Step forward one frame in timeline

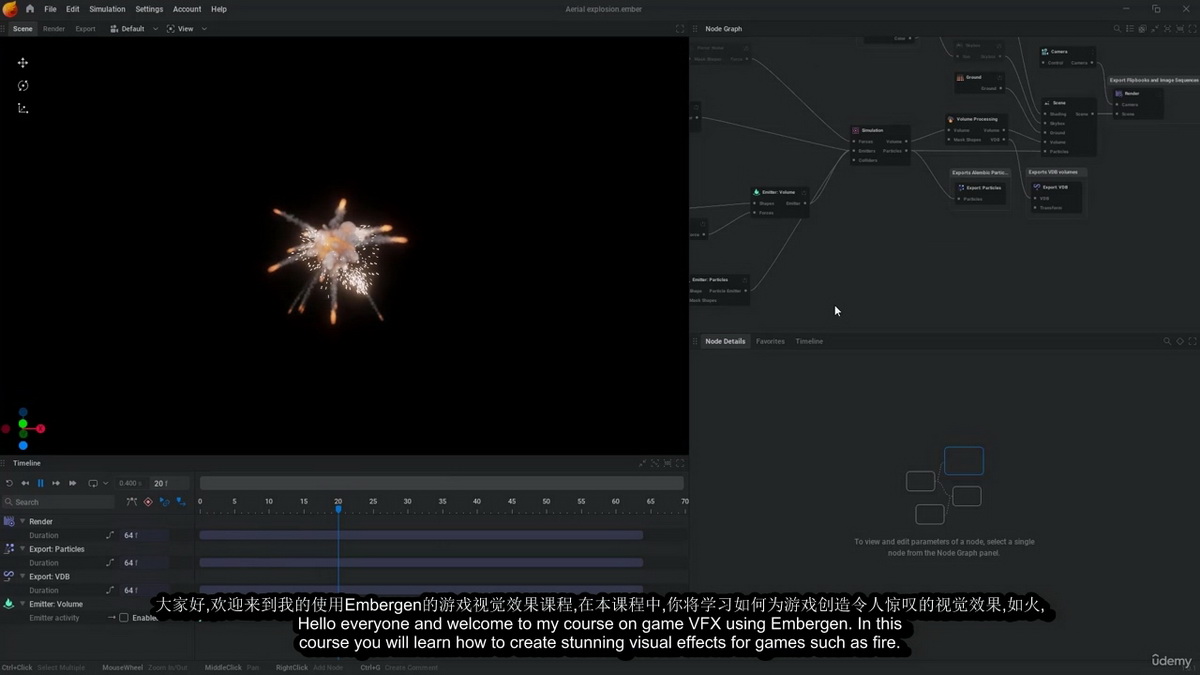(x=56, y=483)
